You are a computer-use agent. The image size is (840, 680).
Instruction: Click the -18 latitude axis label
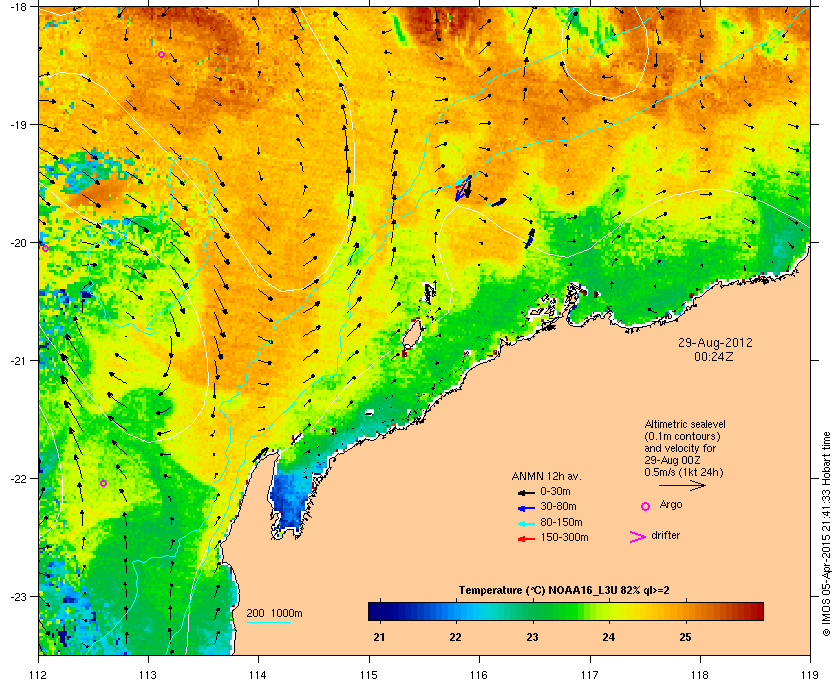pos(19,7)
